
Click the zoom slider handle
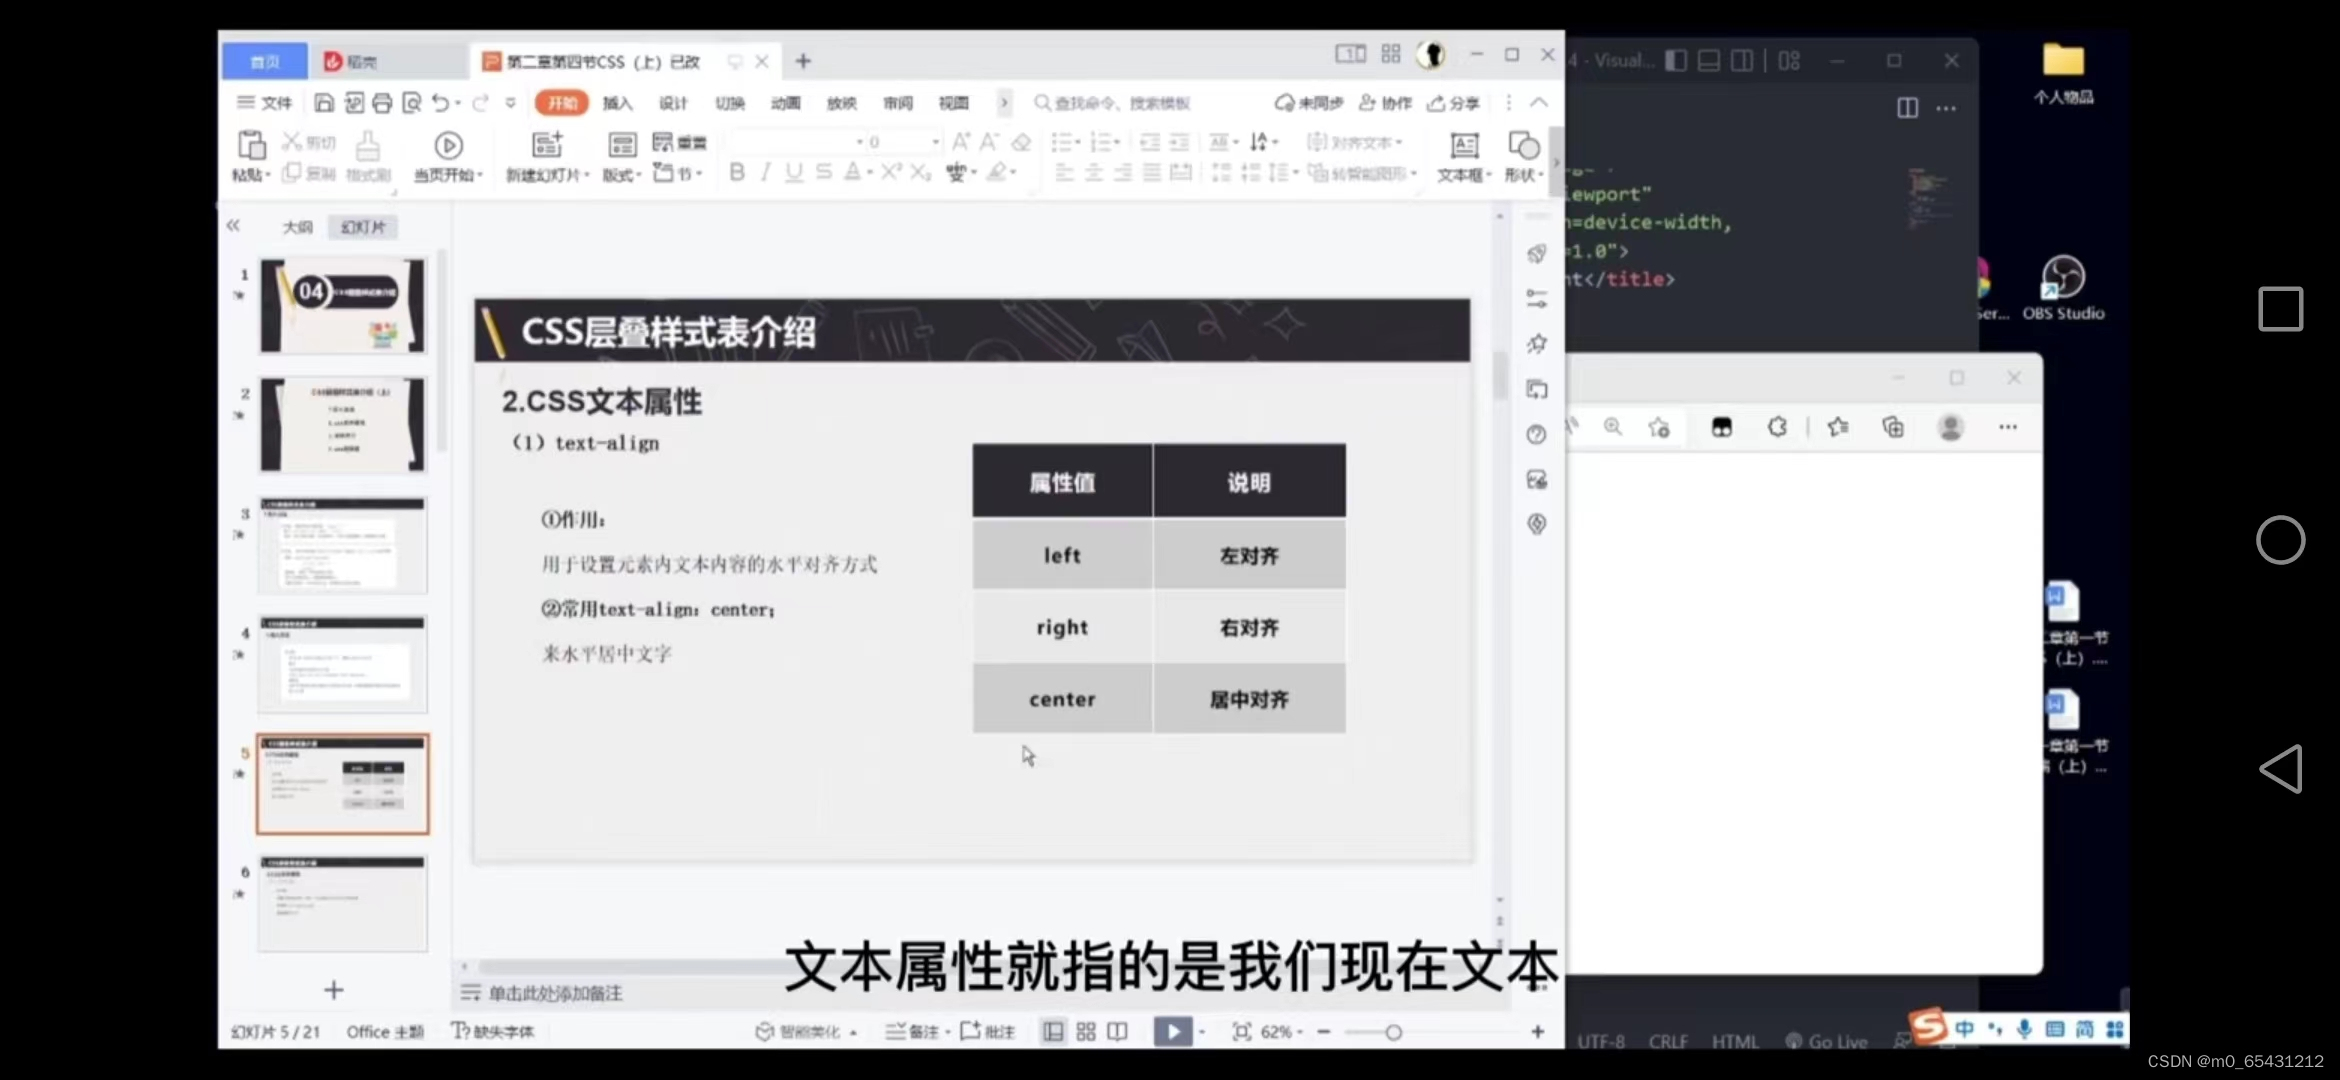[x=1393, y=1032]
